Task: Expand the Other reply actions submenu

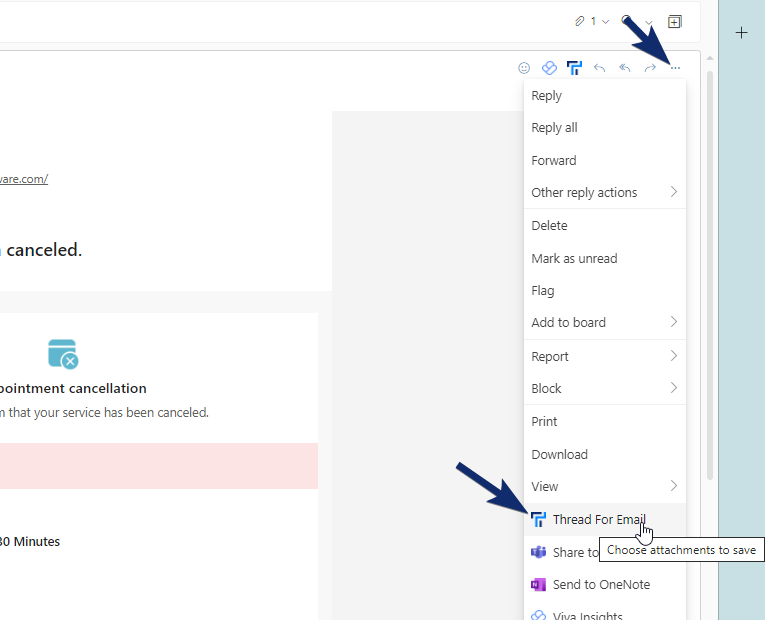Action: pyautogui.click(x=605, y=193)
